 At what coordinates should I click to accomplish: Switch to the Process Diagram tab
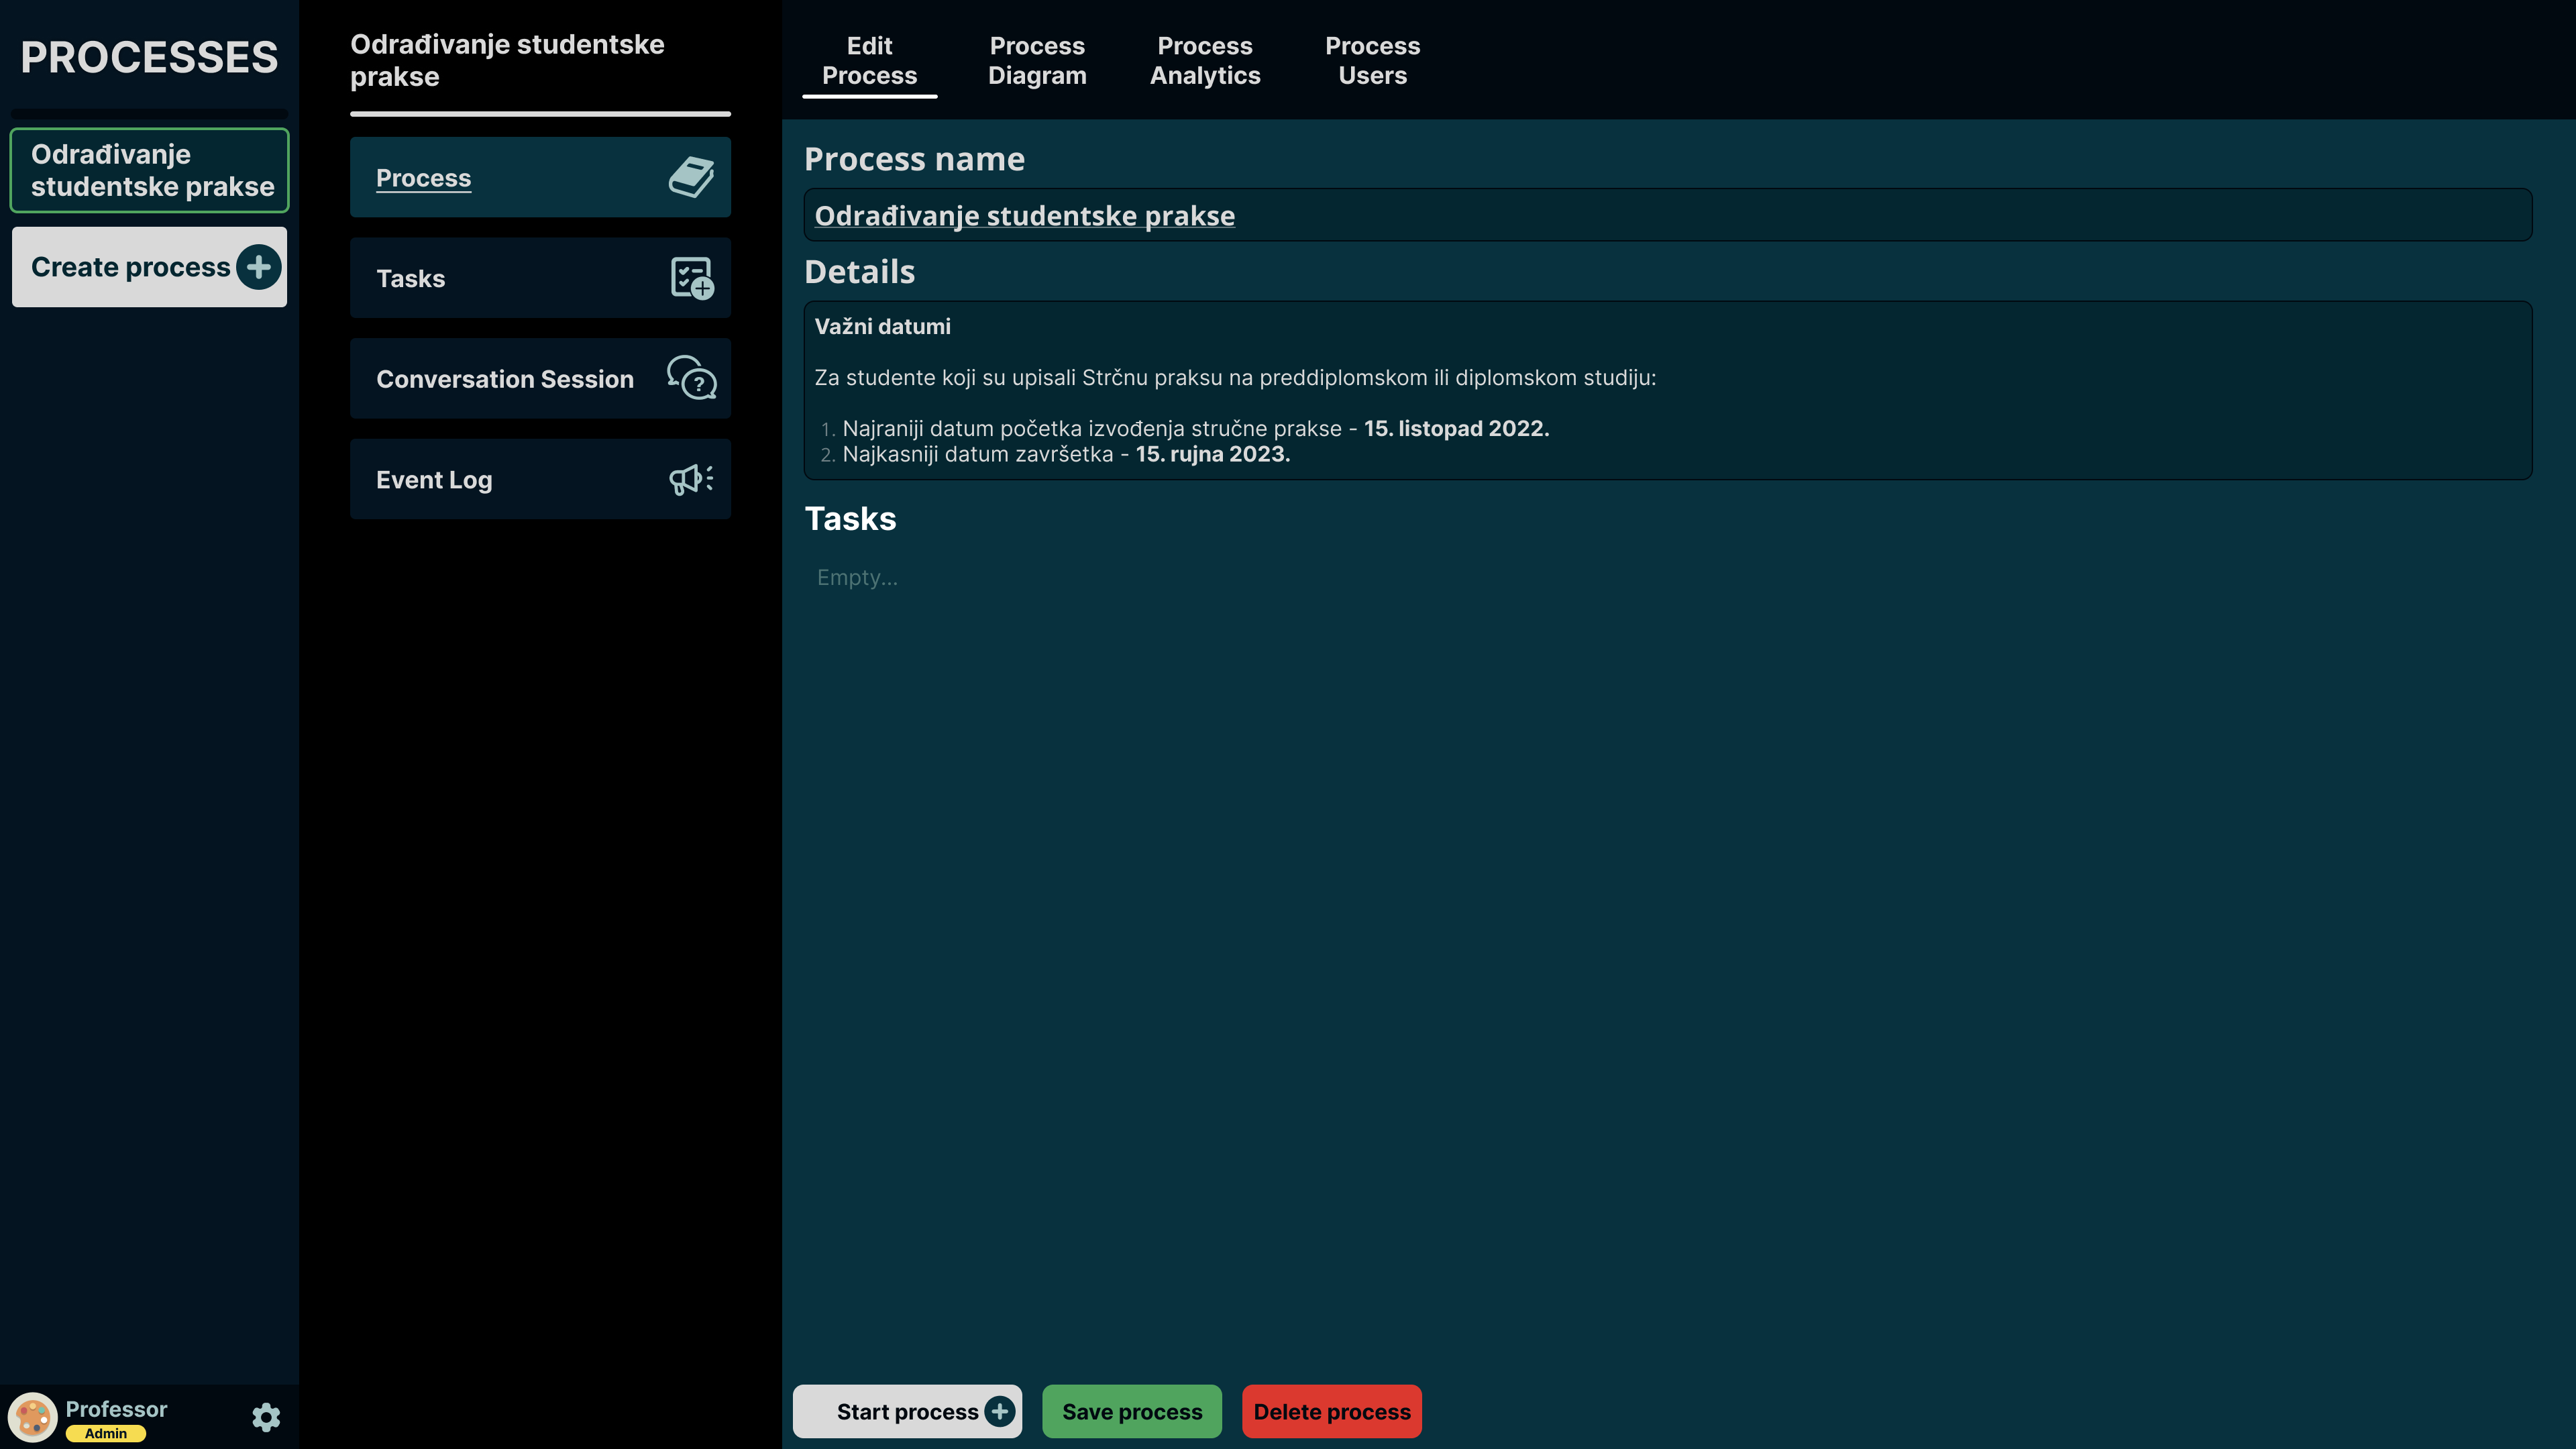coord(1037,61)
